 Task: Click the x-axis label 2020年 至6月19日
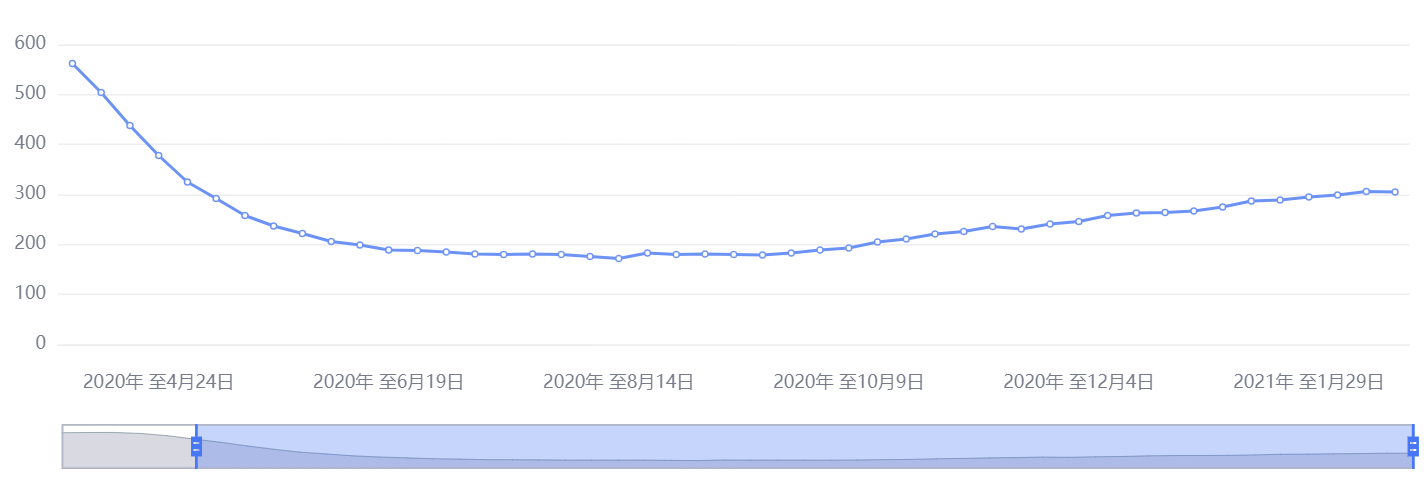[x=388, y=381]
